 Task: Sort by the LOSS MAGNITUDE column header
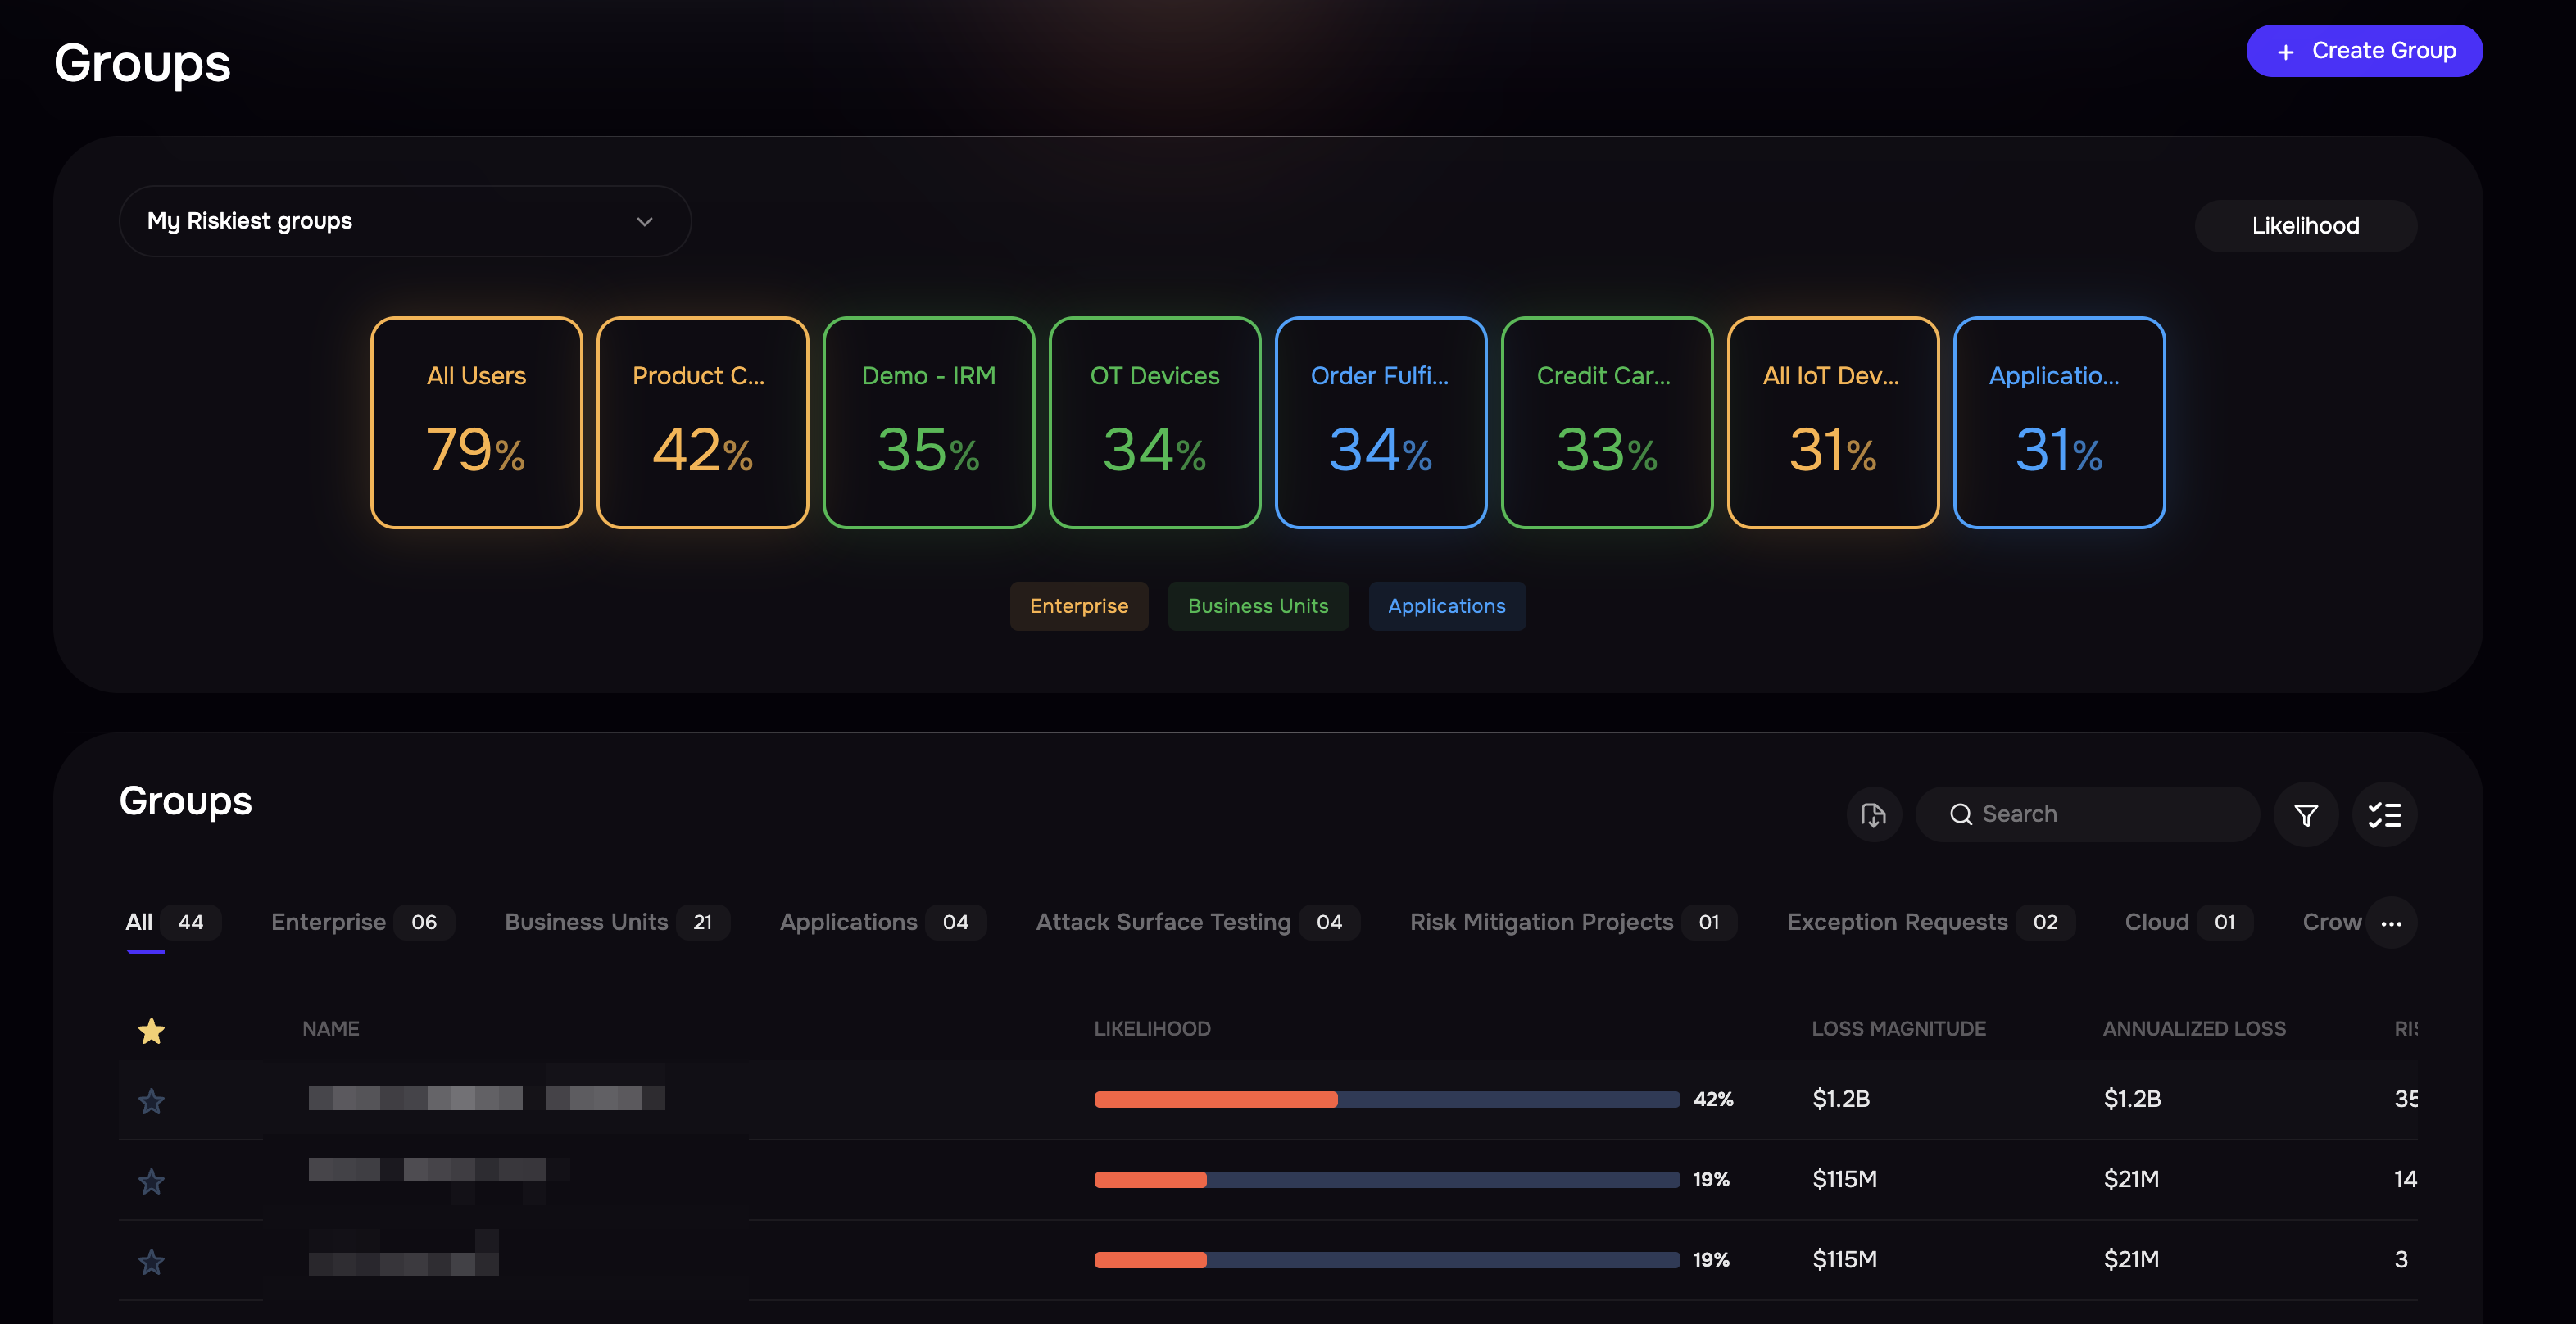coord(1899,1029)
